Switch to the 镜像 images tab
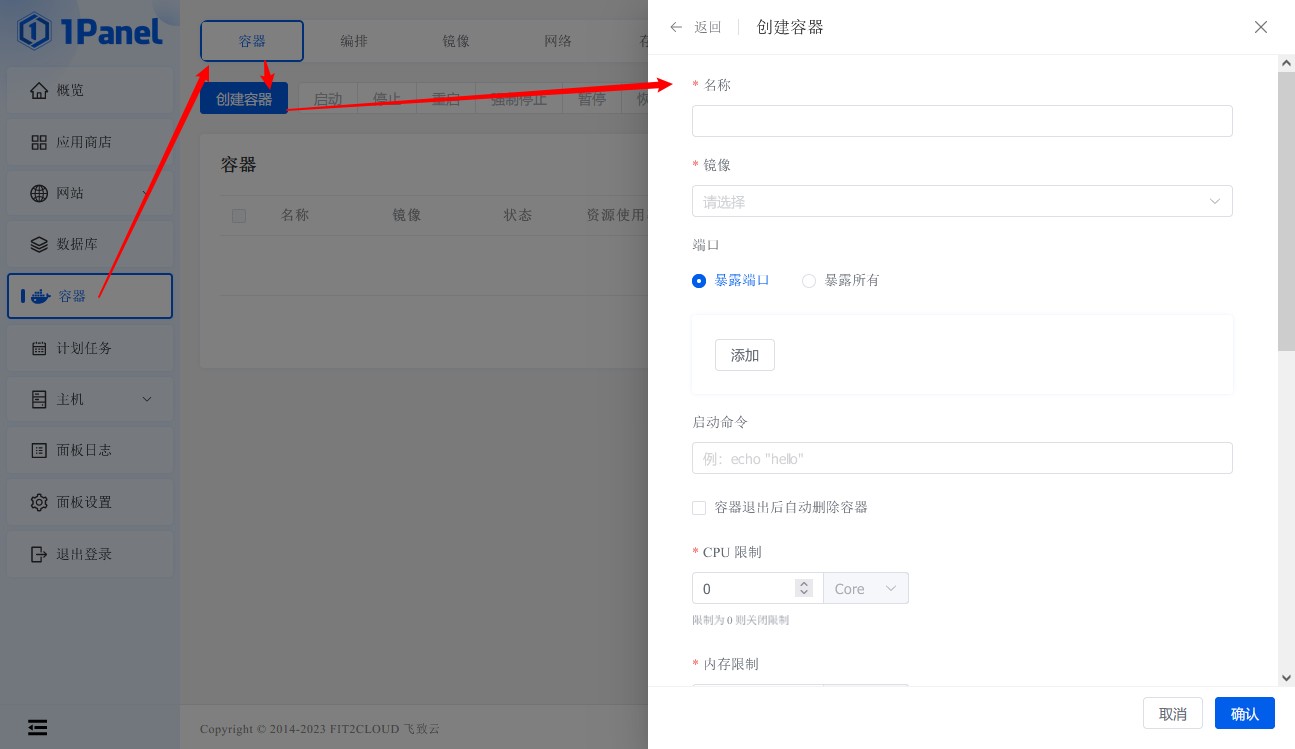This screenshot has height=749, width=1295. pos(456,41)
